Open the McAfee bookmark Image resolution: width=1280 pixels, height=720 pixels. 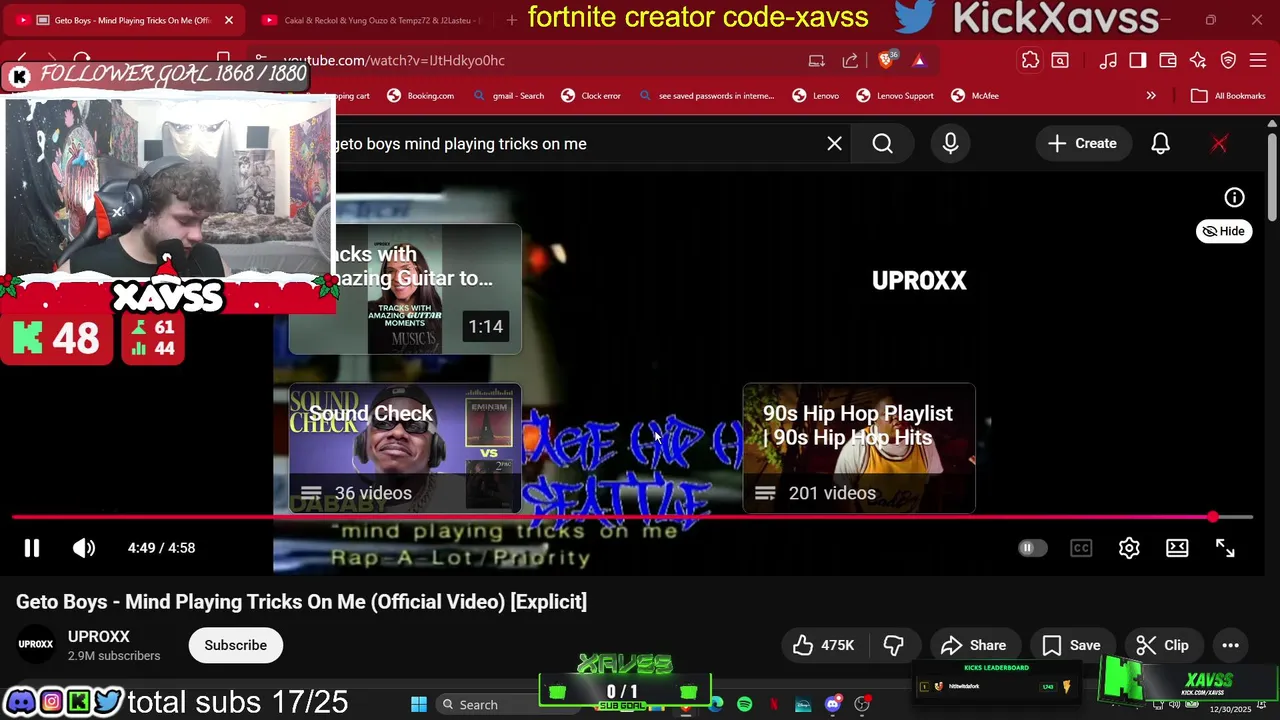[x=973, y=96]
